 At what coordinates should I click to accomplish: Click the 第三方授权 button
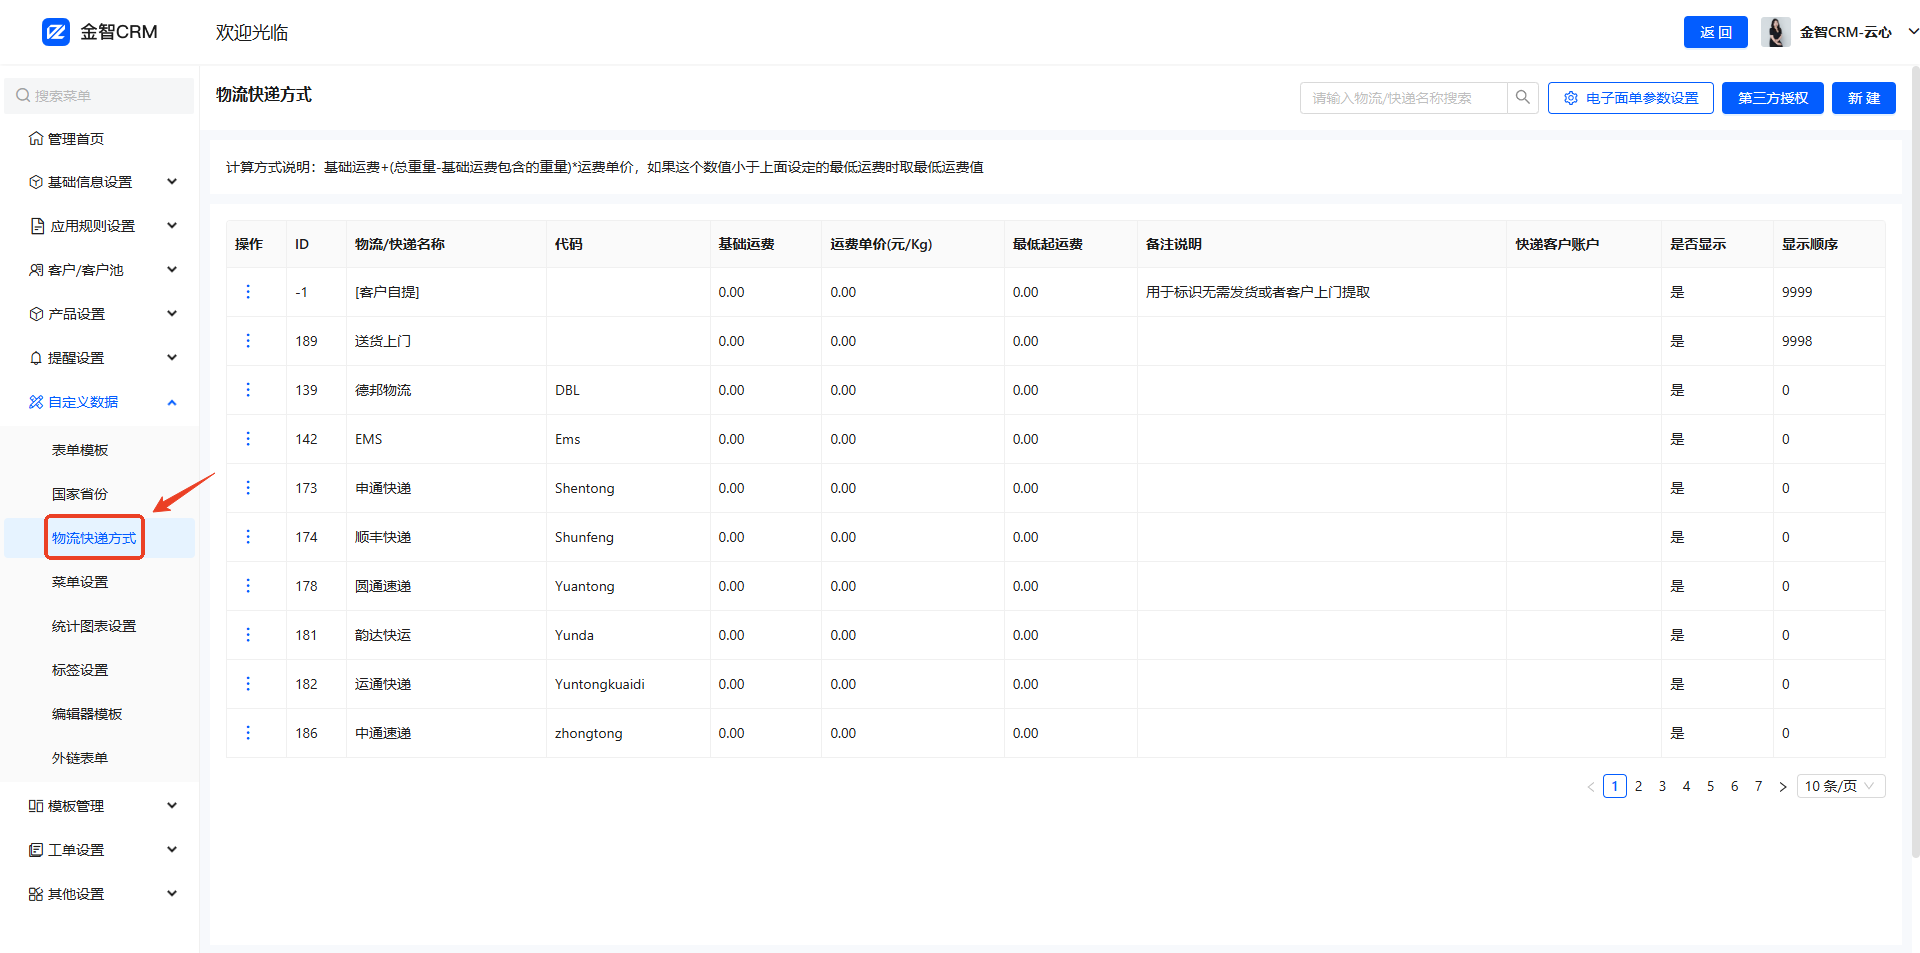(1773, 98)
